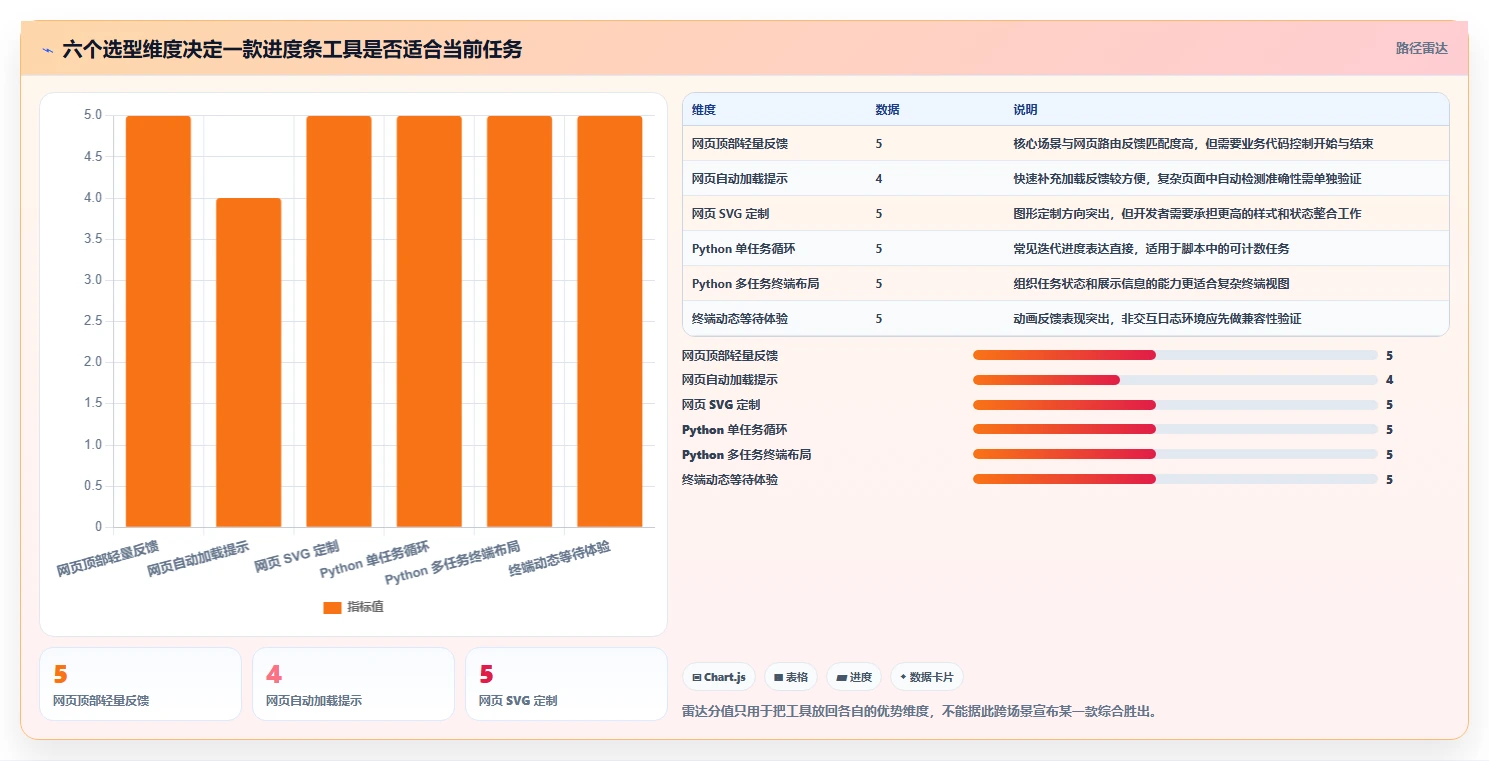Screen dimensions: 1489x761
Task: Toggle the 指标值 legend swatch under the chart
Action: (332, 607)
